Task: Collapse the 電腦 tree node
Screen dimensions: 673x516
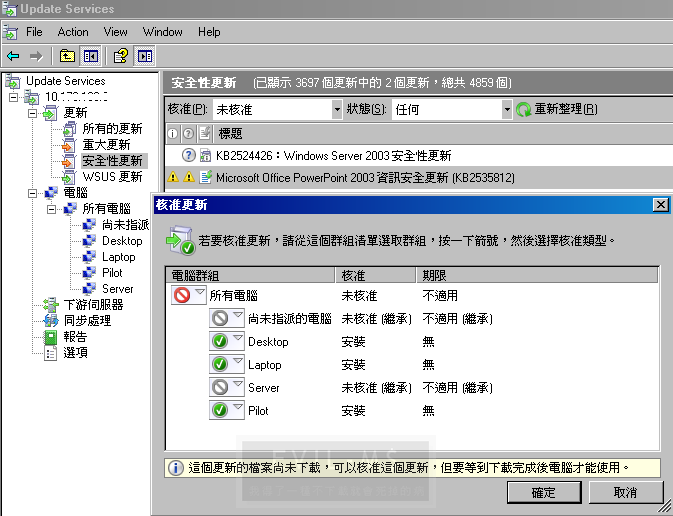Action: 32,193
